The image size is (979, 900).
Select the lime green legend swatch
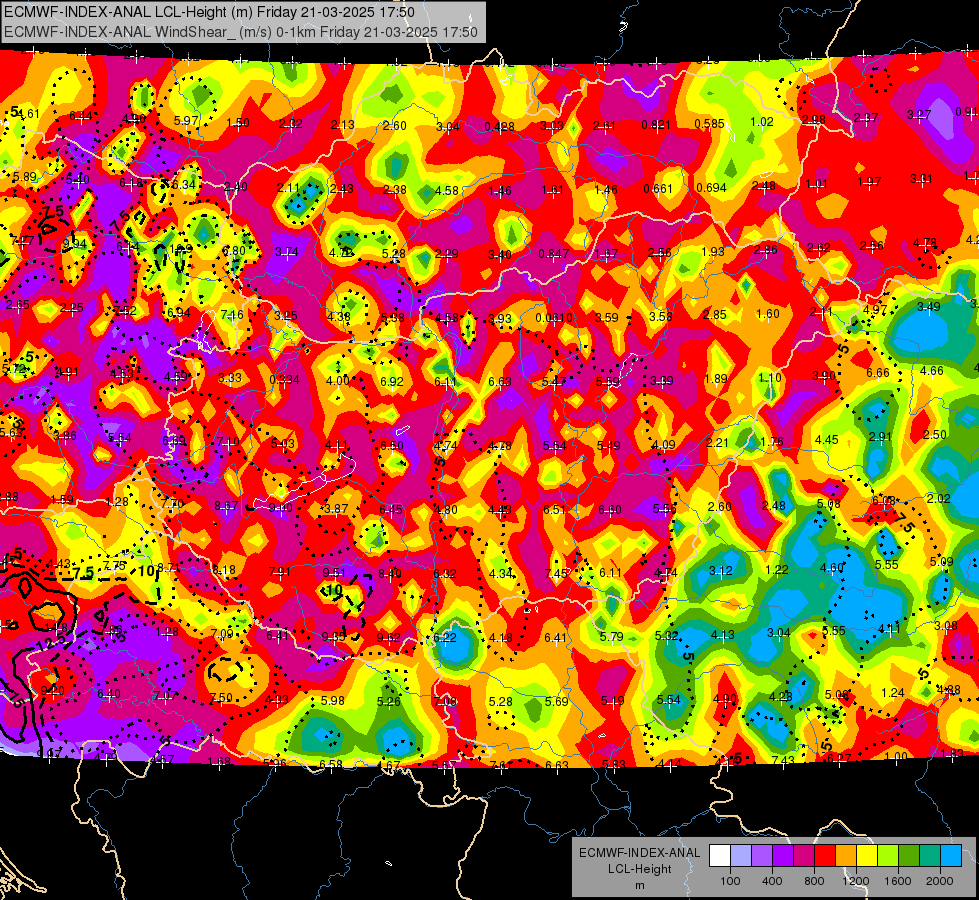tap(888, 856)
